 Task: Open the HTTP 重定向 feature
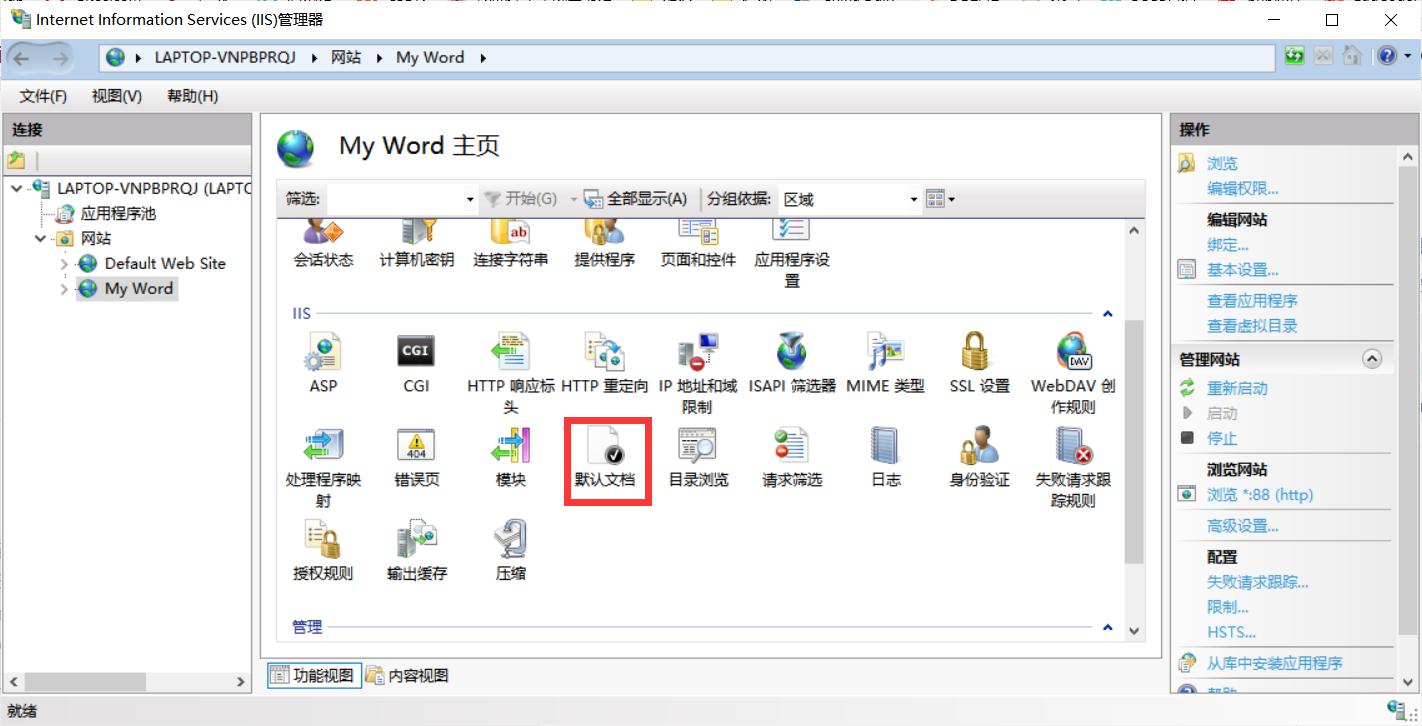(x=604, y=360)
